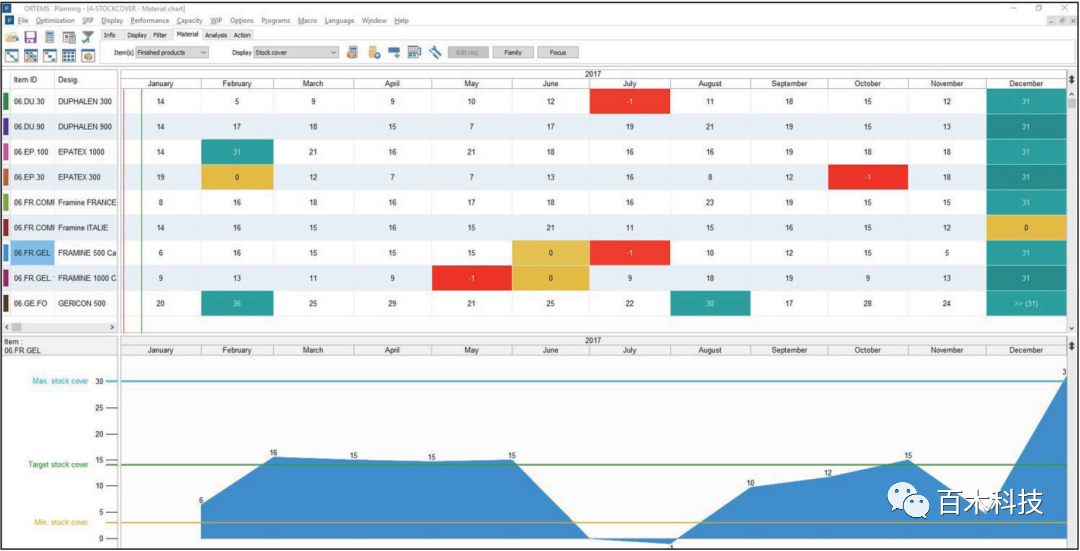Switch to the Analysis tab
The image size is (1080, 551).
pos(216,35)
